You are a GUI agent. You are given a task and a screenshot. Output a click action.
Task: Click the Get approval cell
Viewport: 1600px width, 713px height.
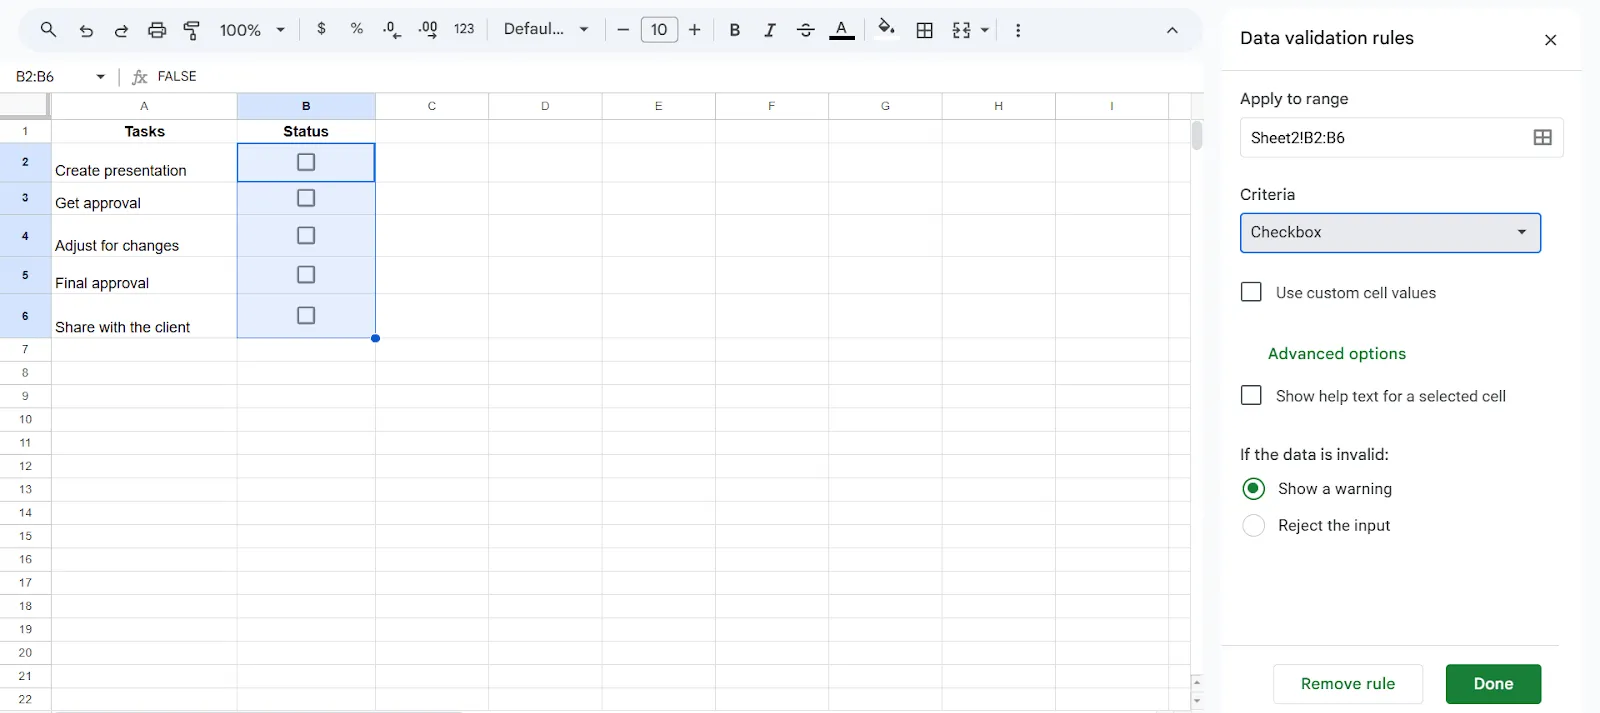144,198
